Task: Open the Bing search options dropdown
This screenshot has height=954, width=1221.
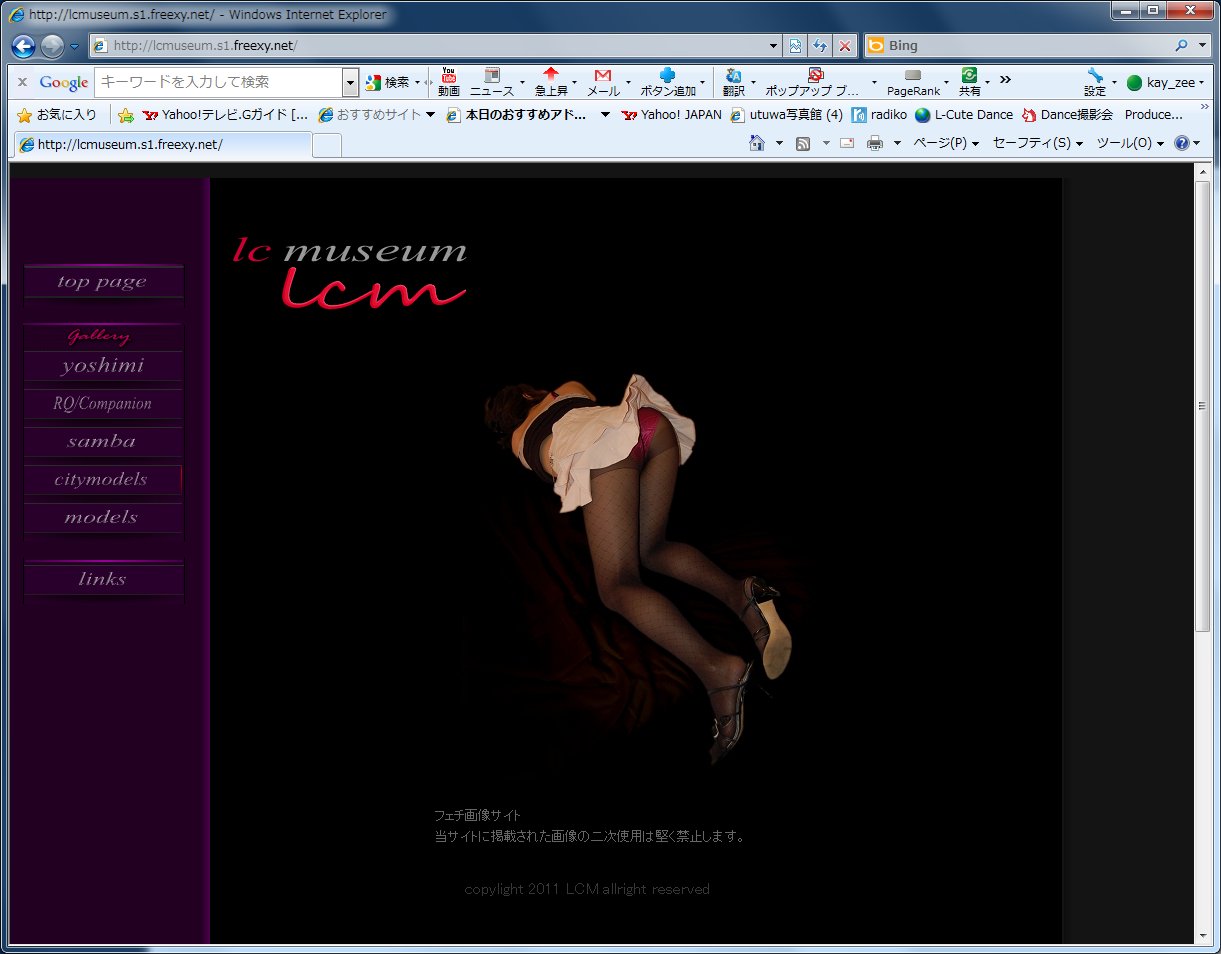Action: tap(1200, 46)
